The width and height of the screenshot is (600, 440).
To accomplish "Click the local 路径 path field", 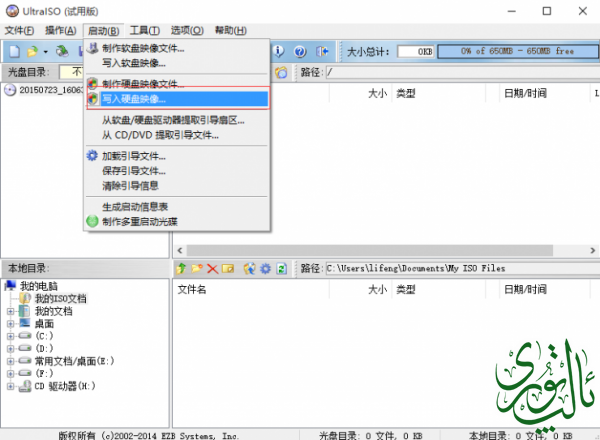I will (462, 269).
